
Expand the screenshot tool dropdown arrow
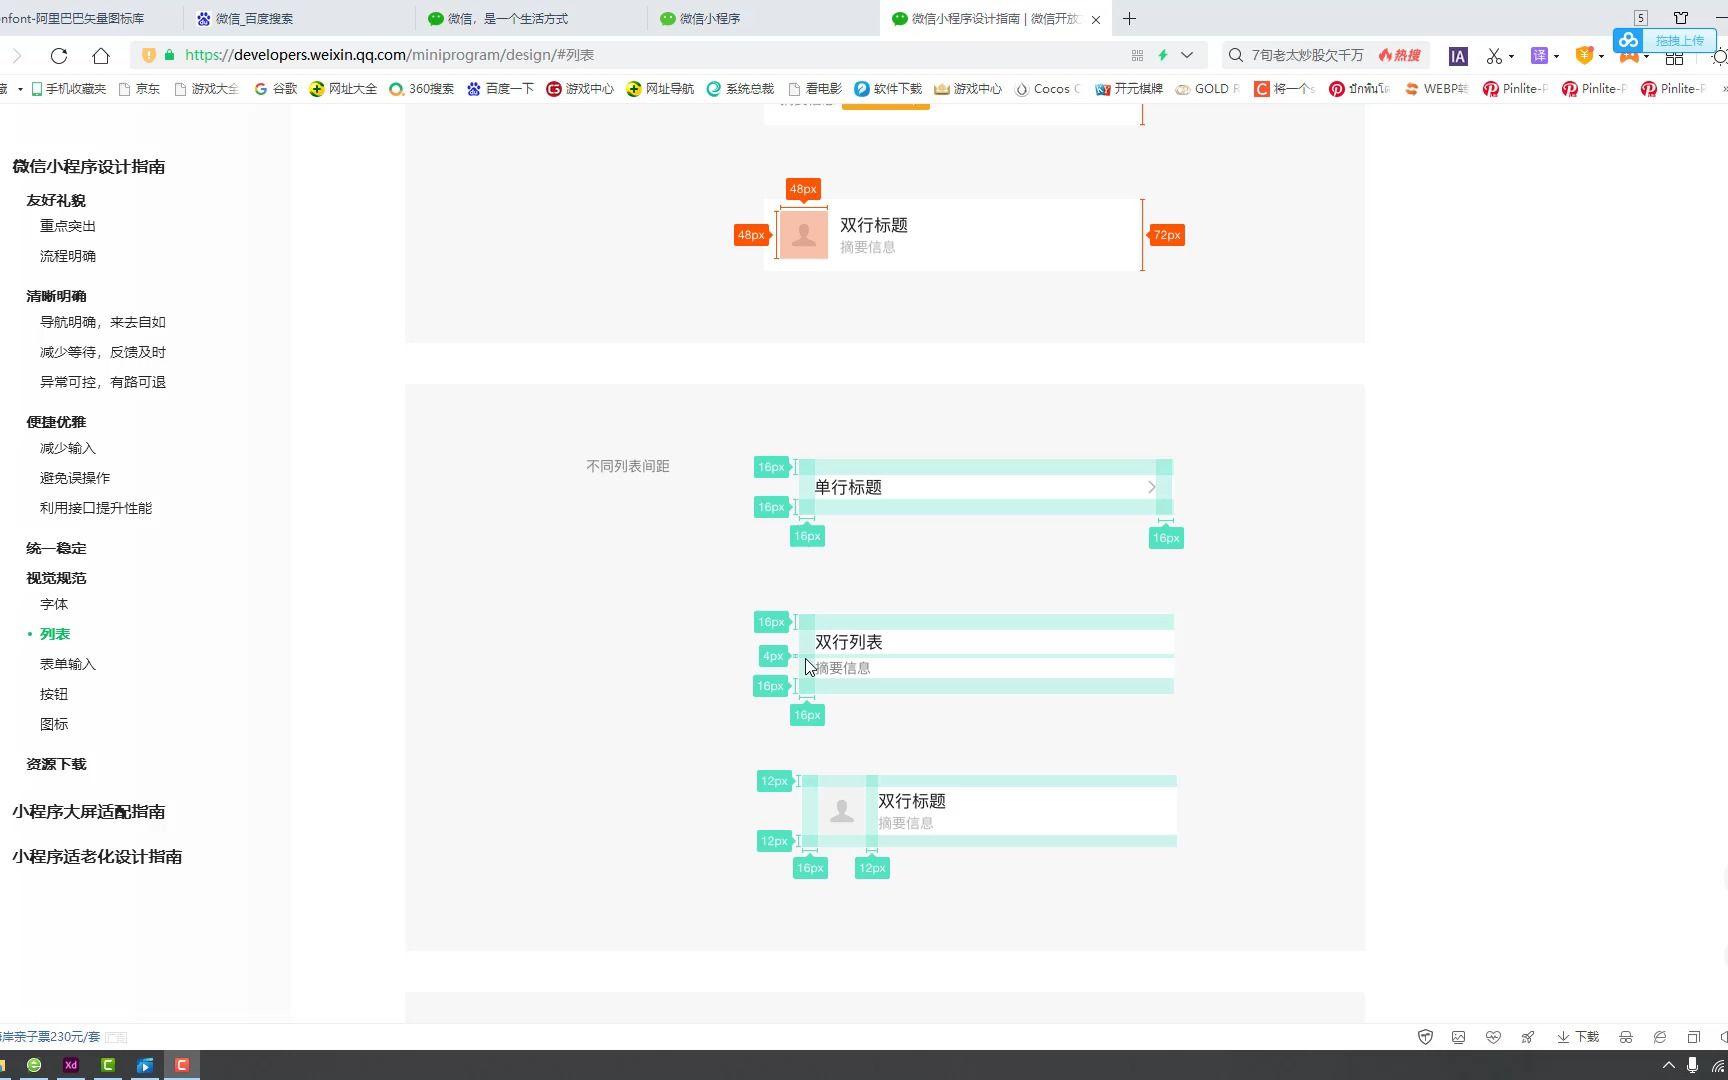point(1511,57)
